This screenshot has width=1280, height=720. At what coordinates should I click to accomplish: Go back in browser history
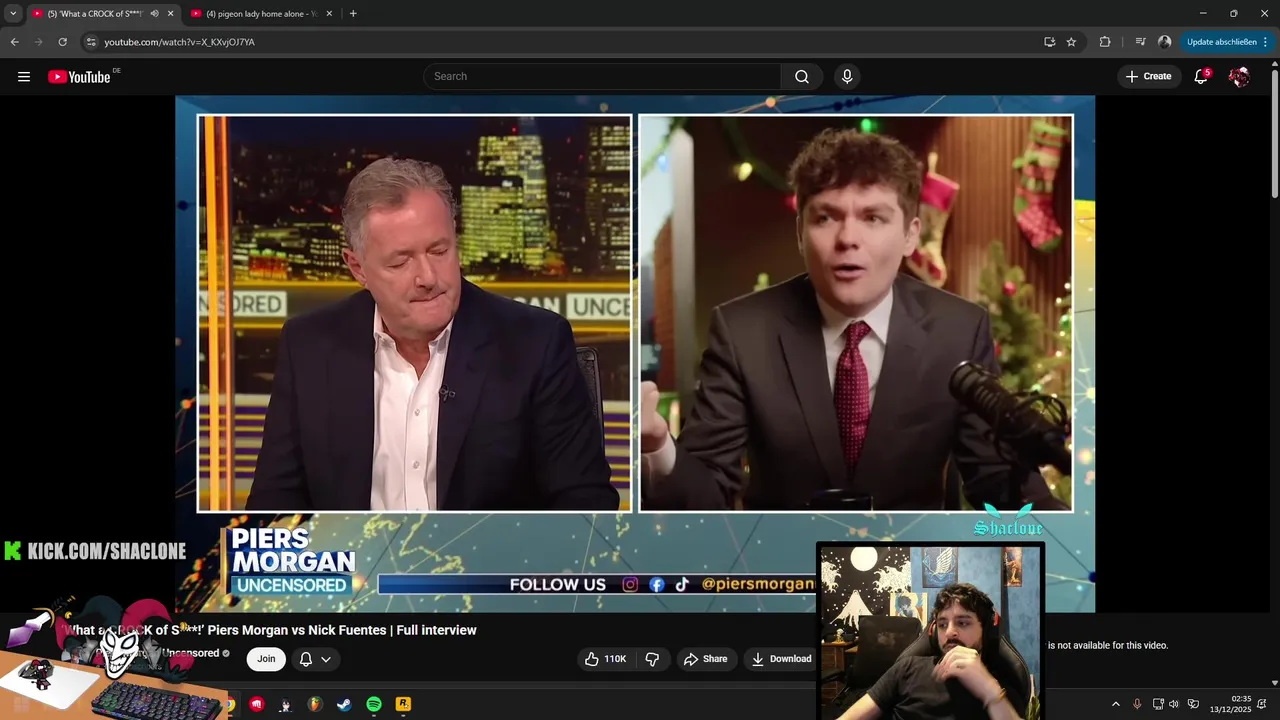[x=14, y=42]
